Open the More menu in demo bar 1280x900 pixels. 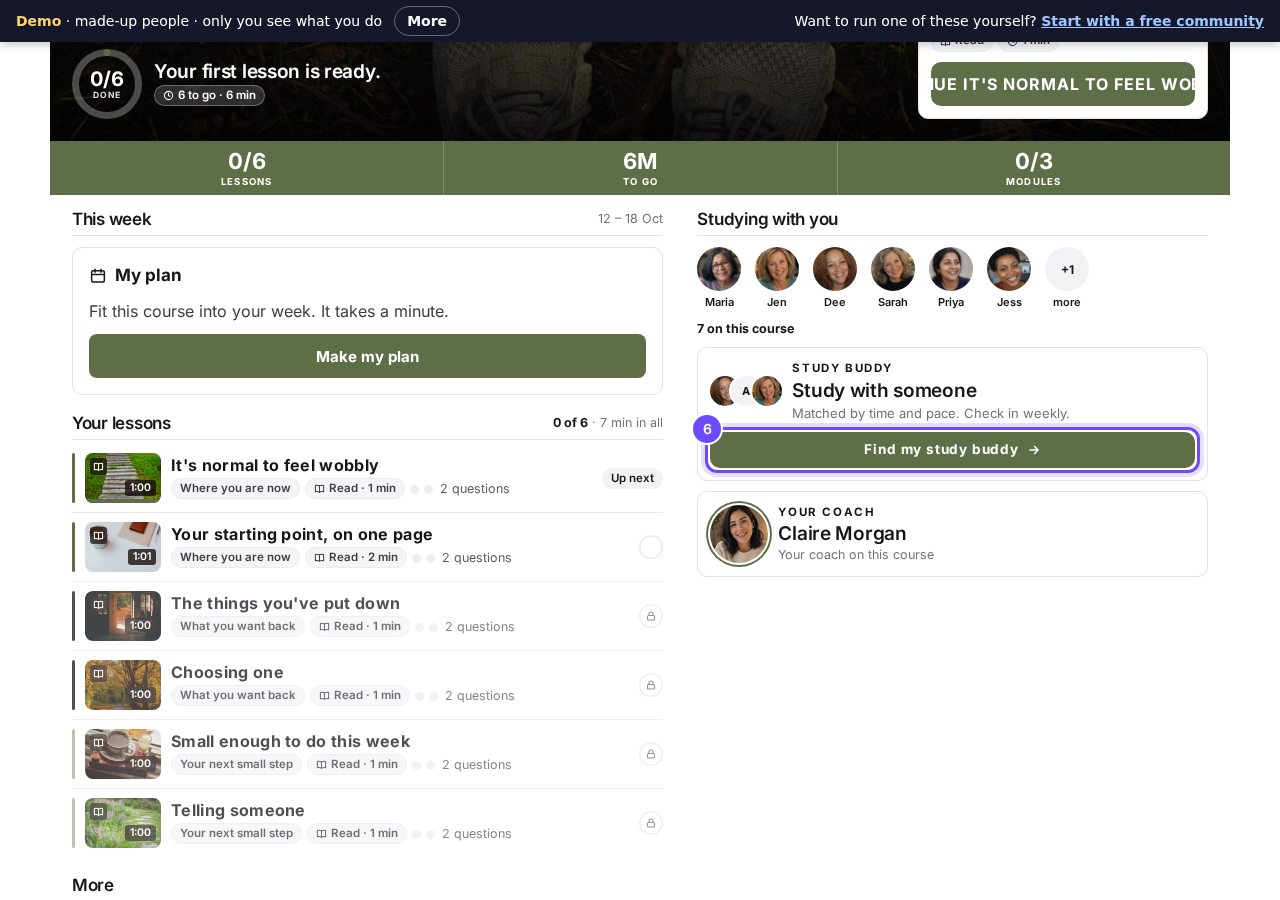coord(427,21)
